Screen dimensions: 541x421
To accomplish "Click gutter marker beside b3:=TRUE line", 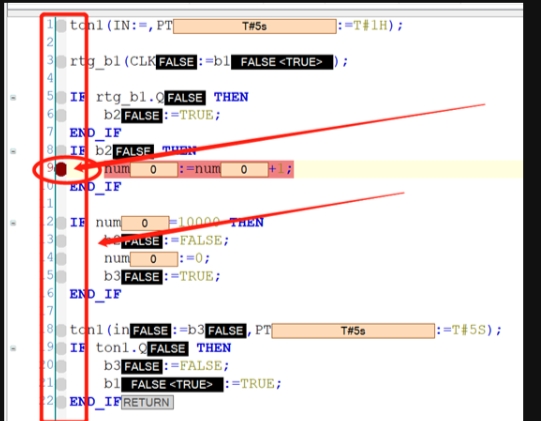I will pyautogui.click(x=61, y=277).
